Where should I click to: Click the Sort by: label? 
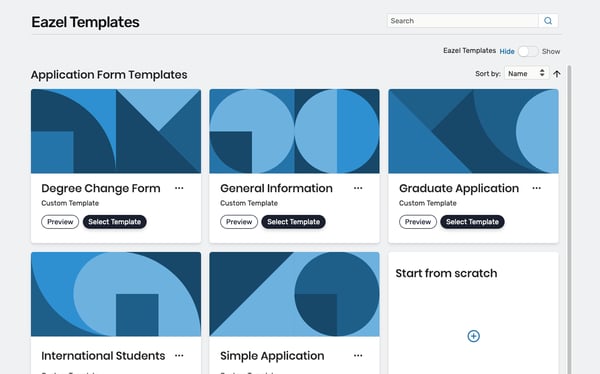point(488,73)
